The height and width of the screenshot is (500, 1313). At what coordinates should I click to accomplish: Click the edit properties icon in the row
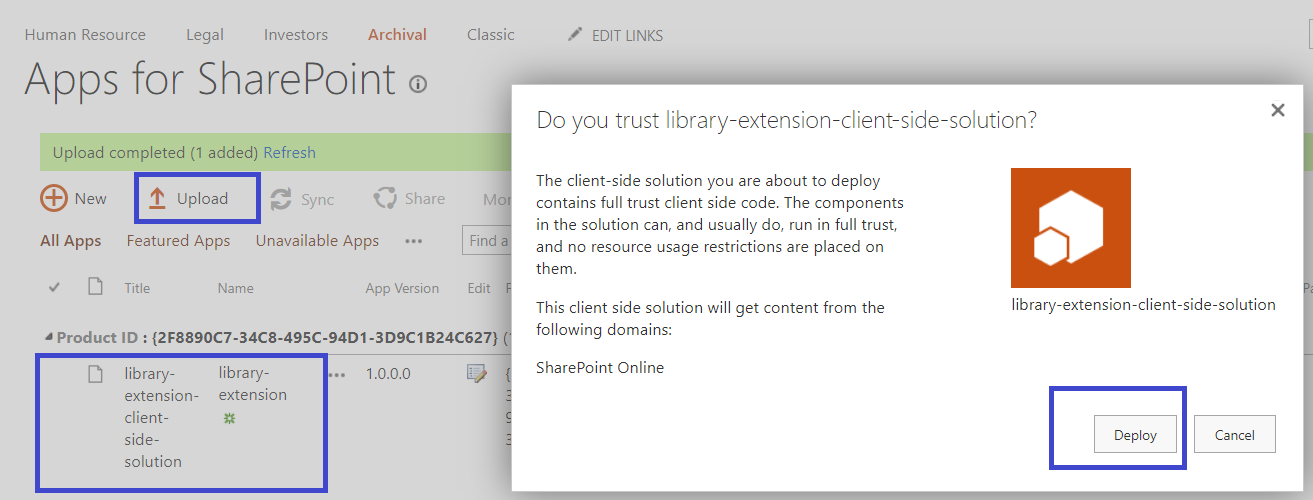pos(477,374)
